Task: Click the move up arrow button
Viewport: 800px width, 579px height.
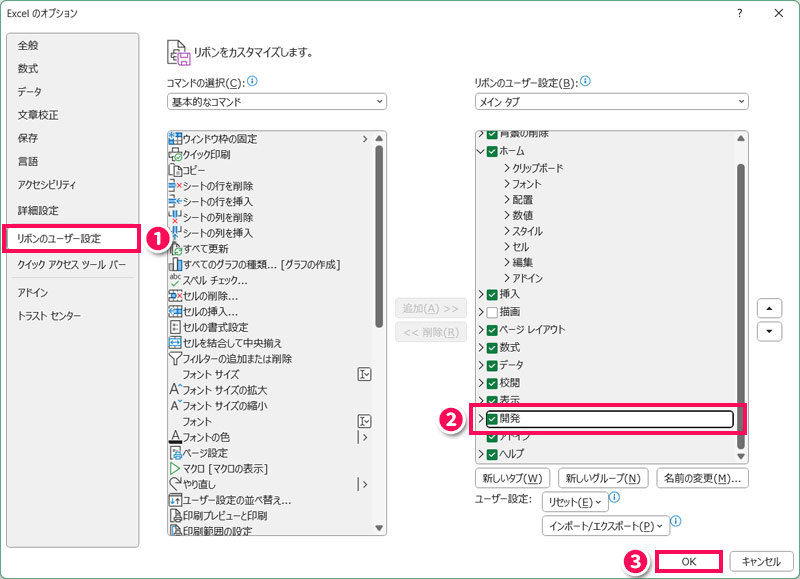Action: point(769,308)
